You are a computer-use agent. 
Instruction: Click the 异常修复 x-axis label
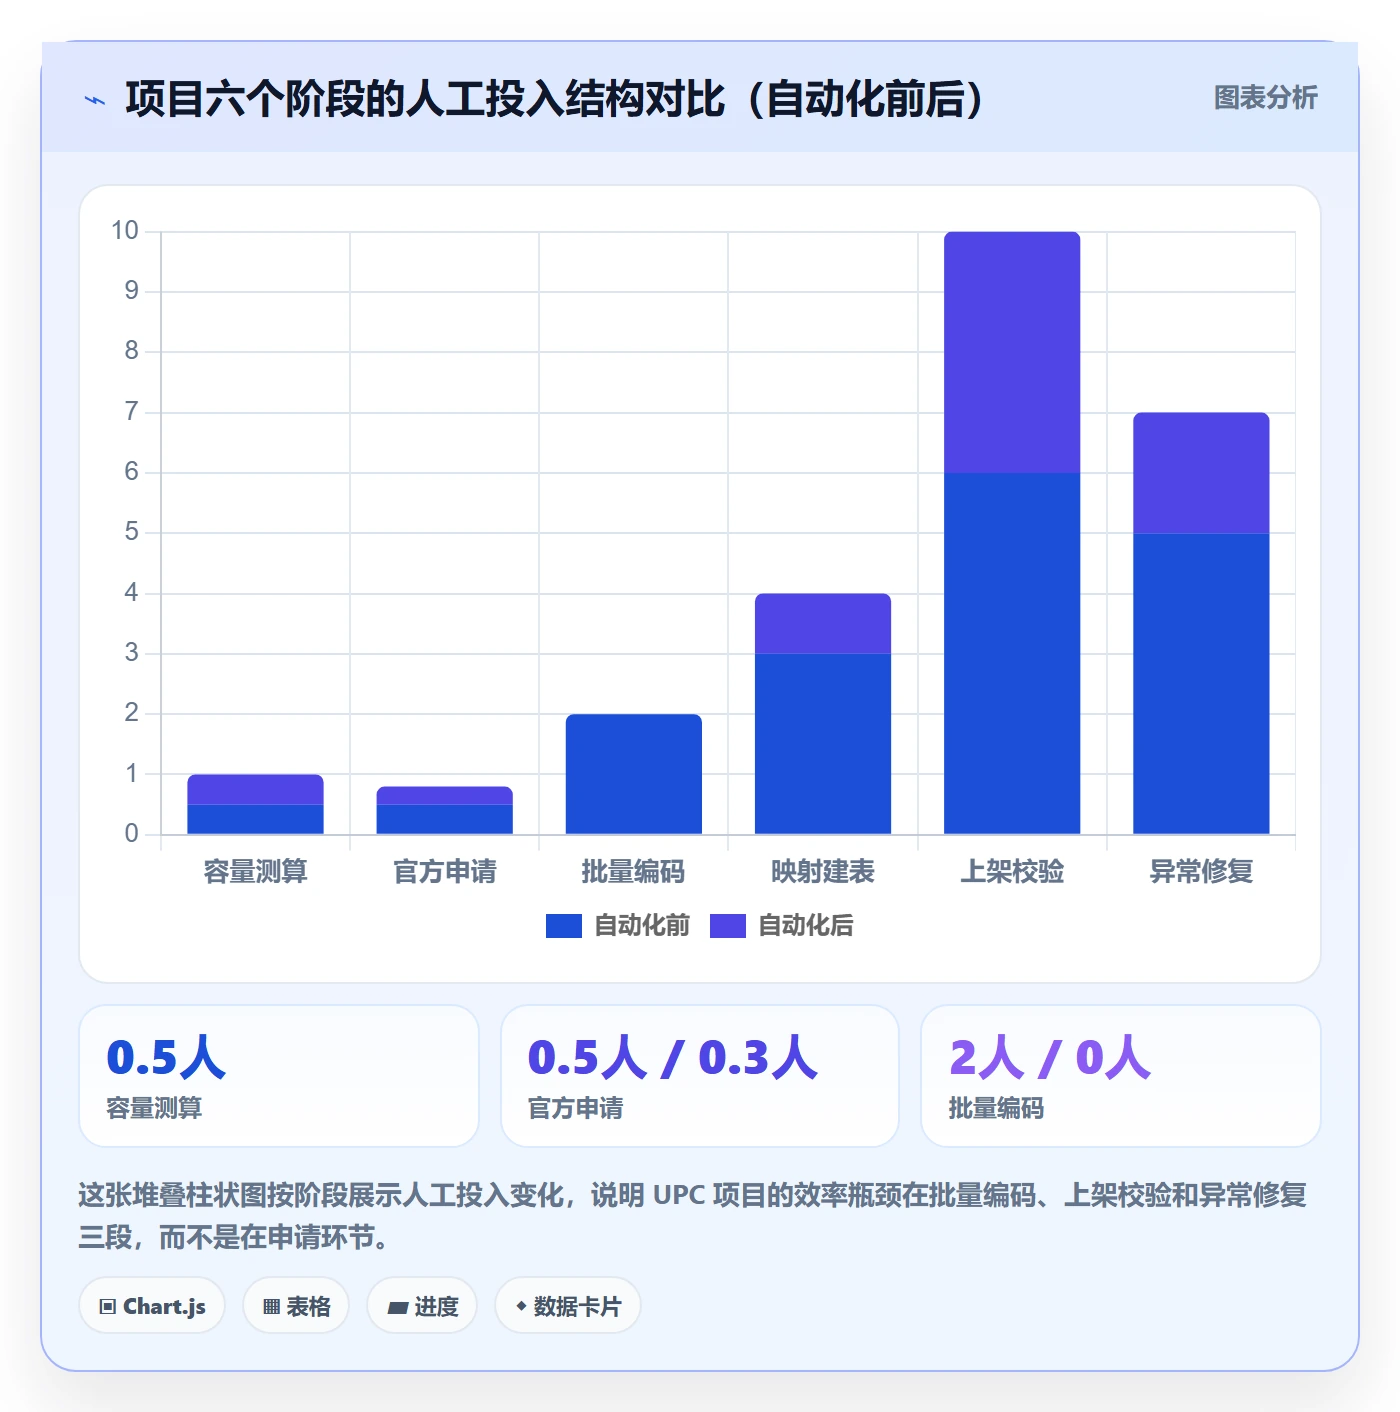(x=1201, y=872)
